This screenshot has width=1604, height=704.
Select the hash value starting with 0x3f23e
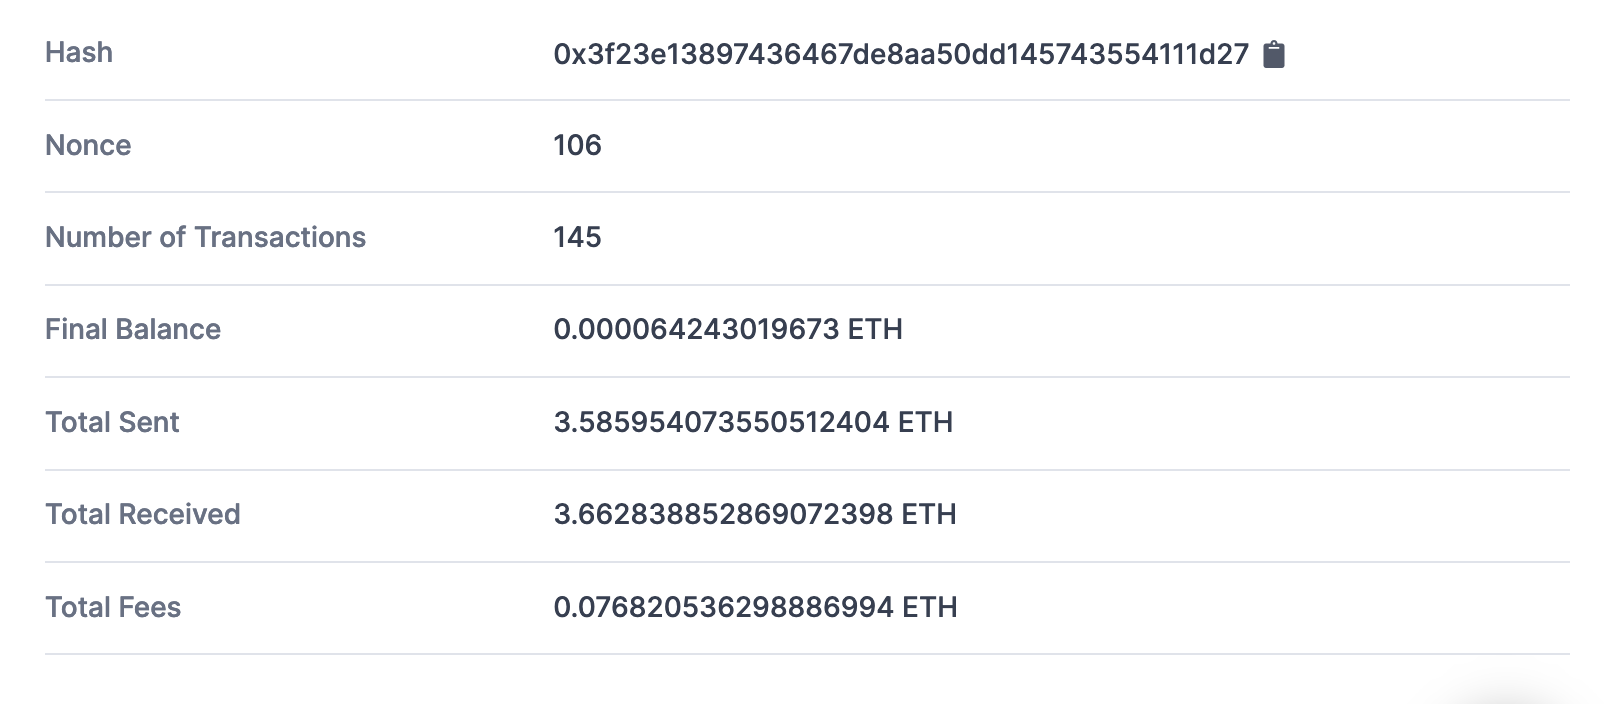(x=900, y=55)
